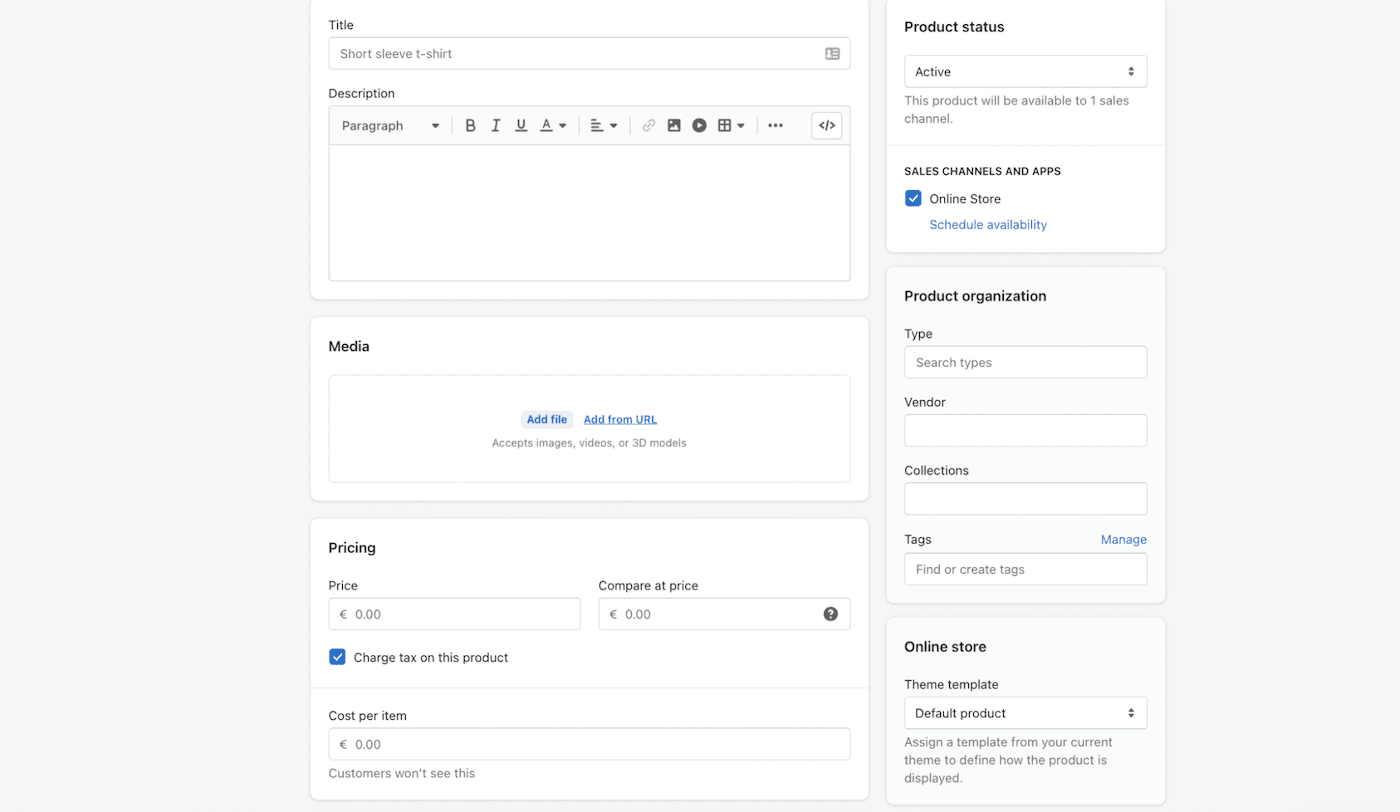
Task: Click into the Description text area
Action: coord(589,213)
